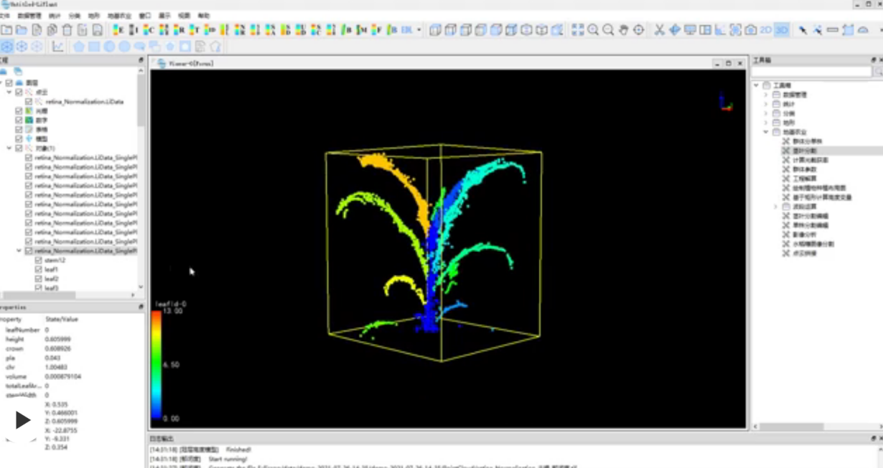Color points by intensity with the I icon
This screenshot has width=883, height=468.
pyautogui.click(x=133, y=30)
